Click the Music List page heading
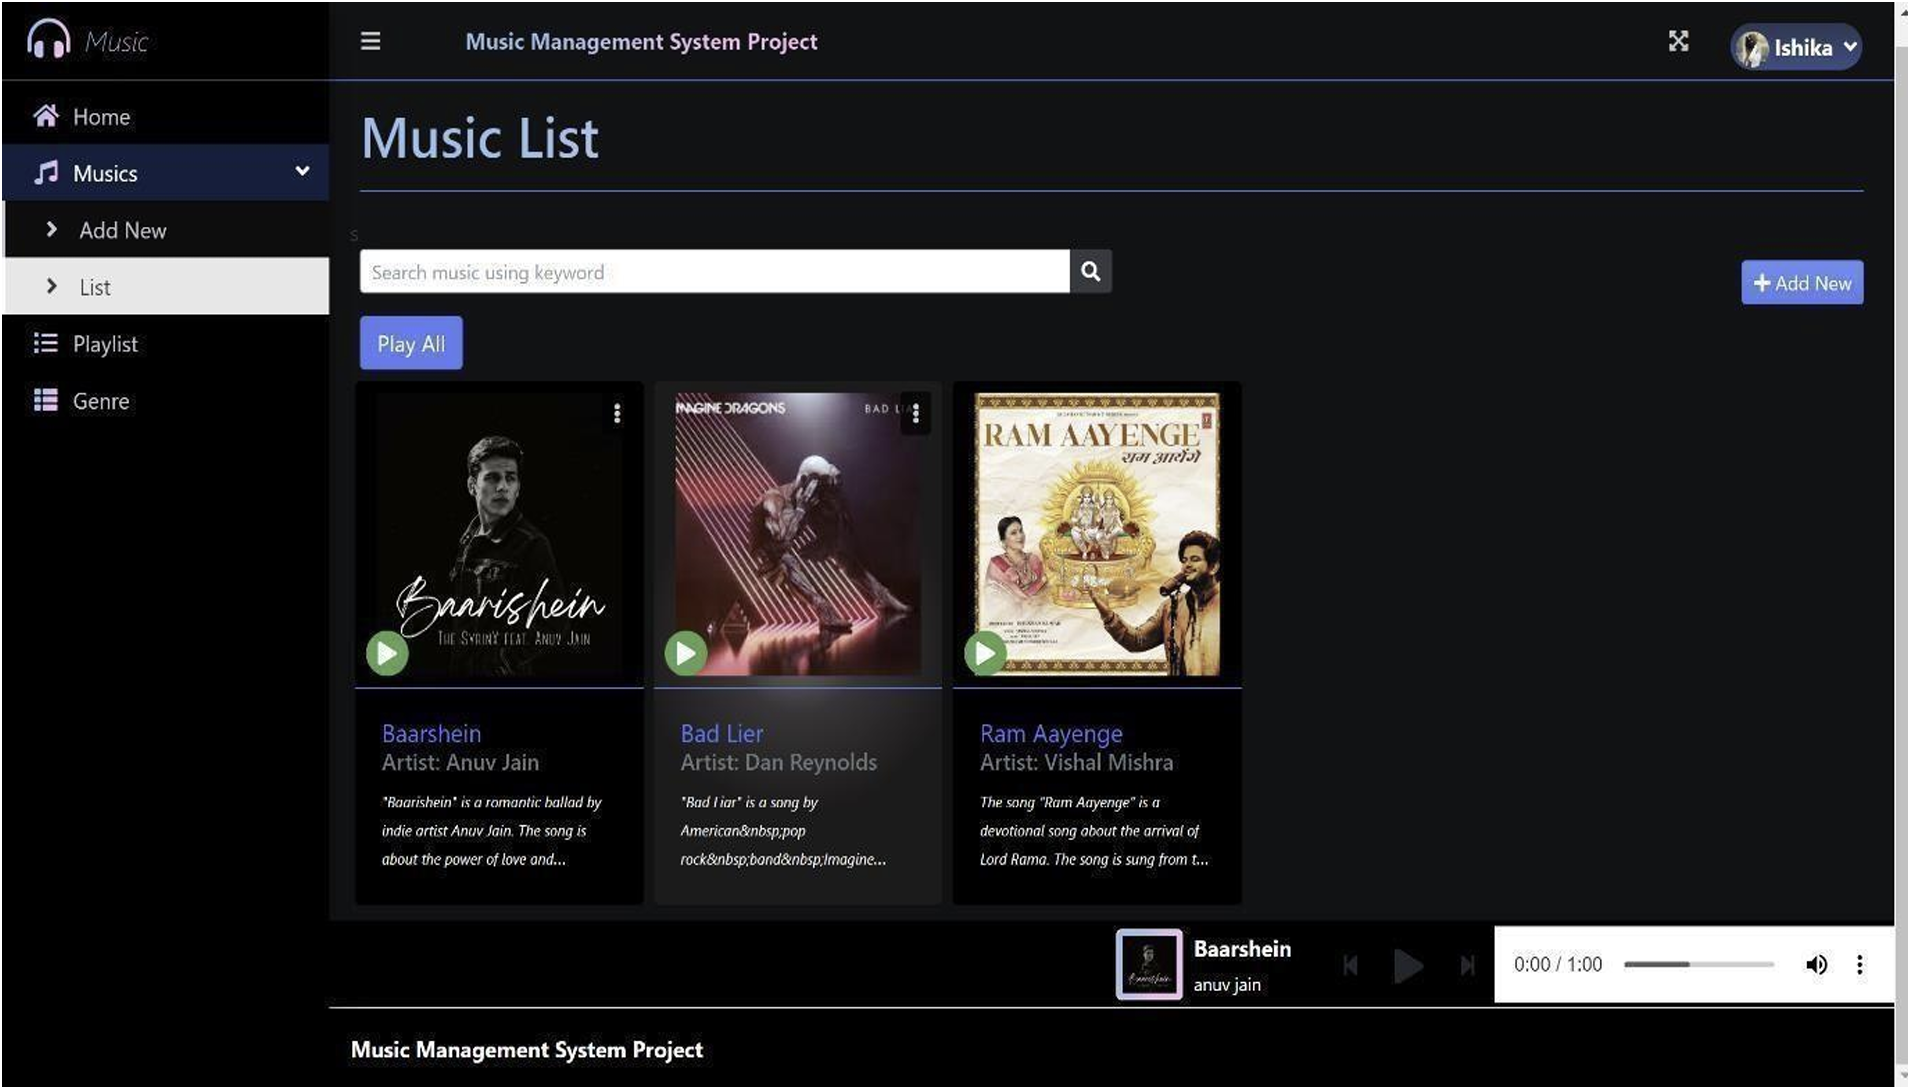The height and width of the screenshot is (1087, 1908). tap(480, 138)
